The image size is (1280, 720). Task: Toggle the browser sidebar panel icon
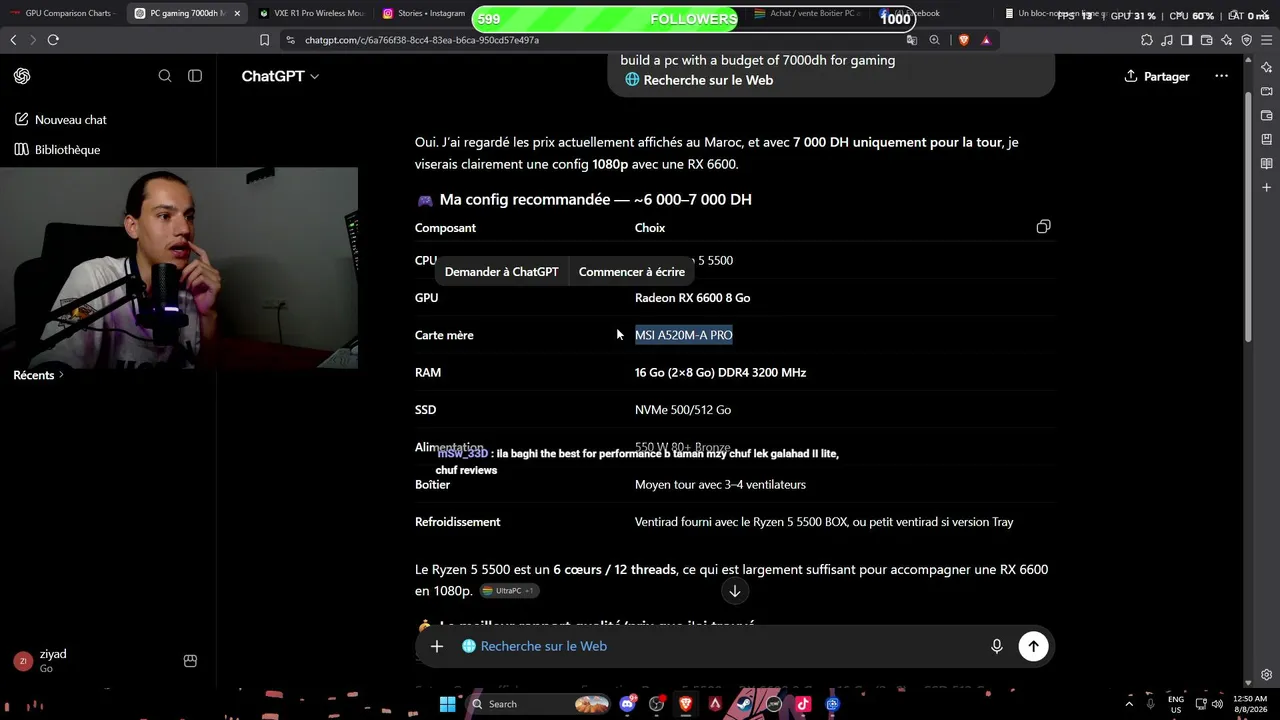tap(1186, 40)
